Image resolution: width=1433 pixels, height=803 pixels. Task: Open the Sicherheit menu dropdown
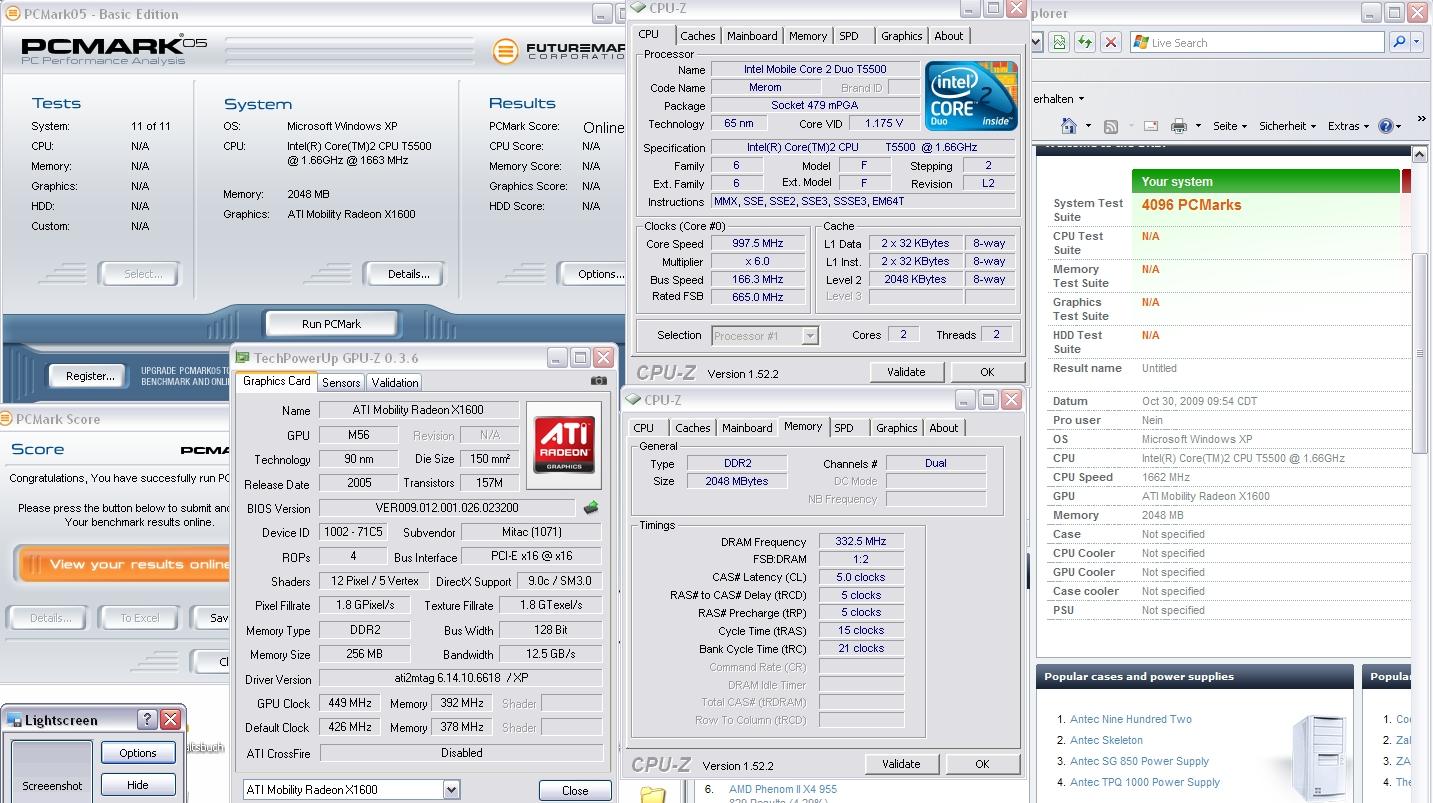pyautogui.click(x=1289, y=126)
